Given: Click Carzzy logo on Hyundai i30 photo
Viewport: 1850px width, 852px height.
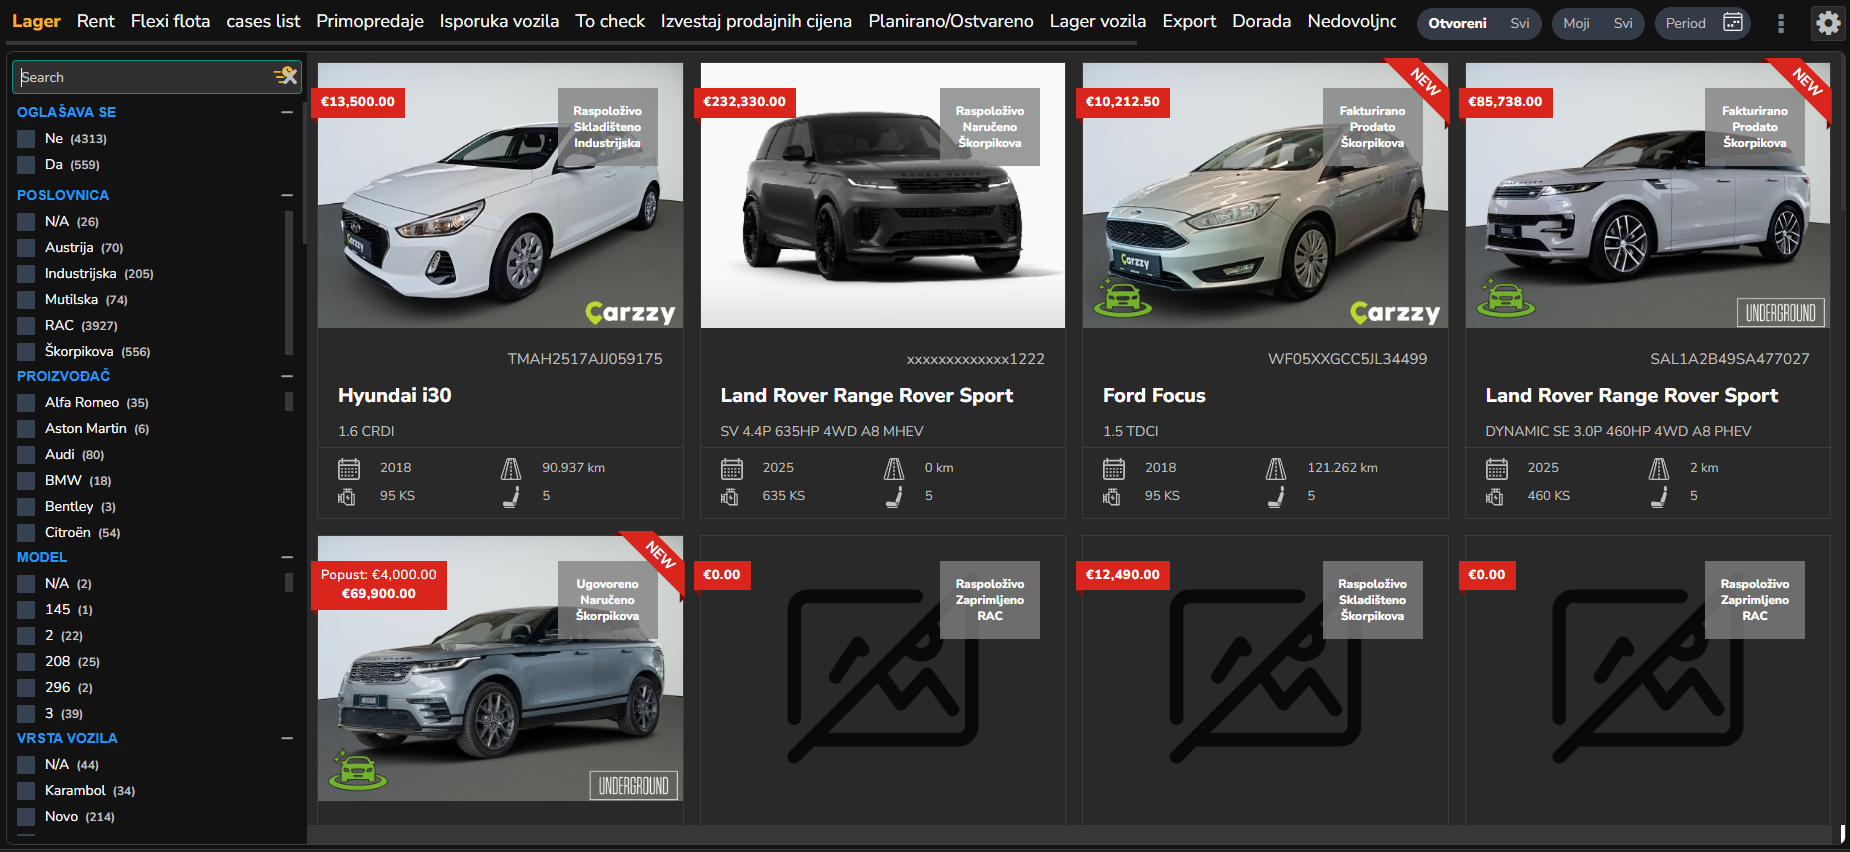Looking at the screenshot, I should 630,313.
